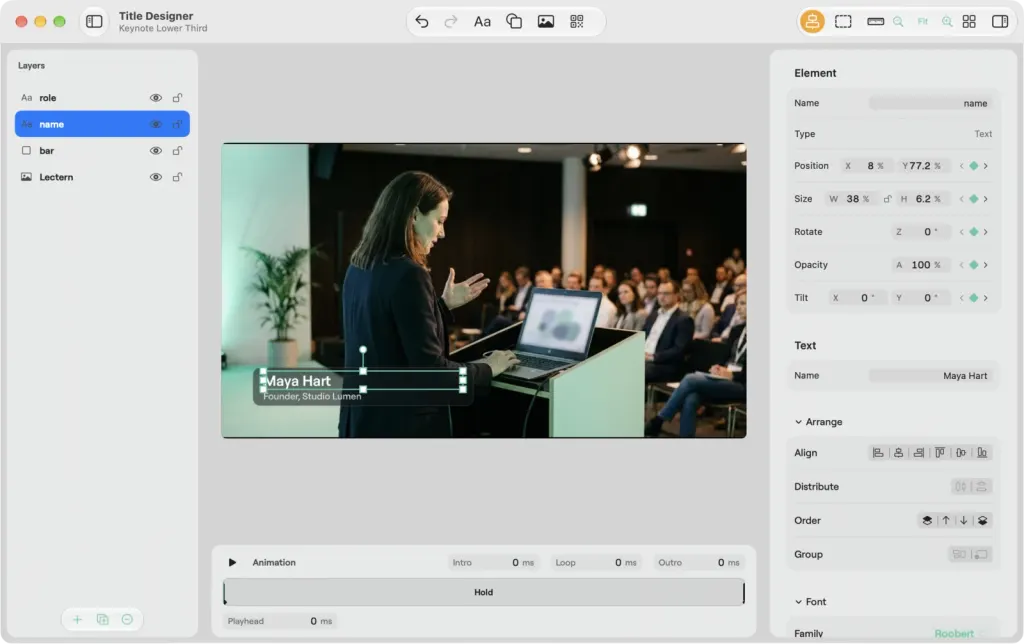1024x644 pixels.
Task: Duplicate the selected layer
Action: (x=103, y=619)
